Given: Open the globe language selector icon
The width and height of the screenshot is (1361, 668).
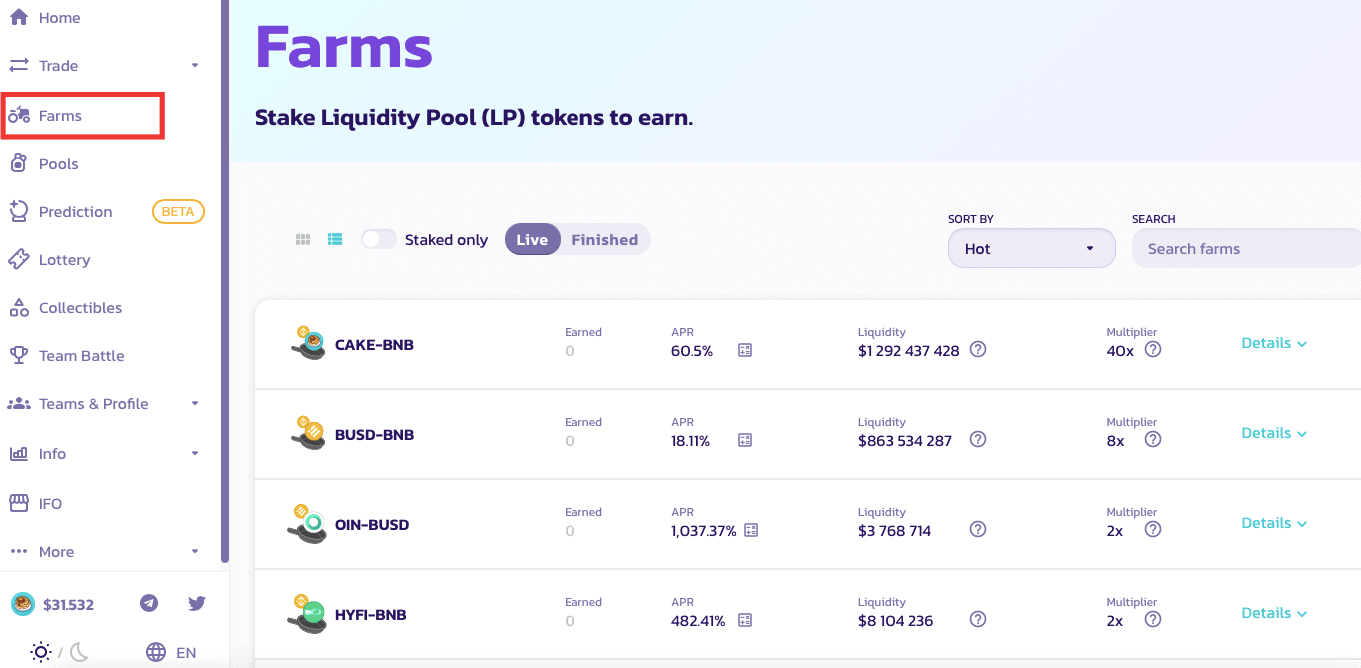Looking at the screenshot, I should [x=156, y=652].
